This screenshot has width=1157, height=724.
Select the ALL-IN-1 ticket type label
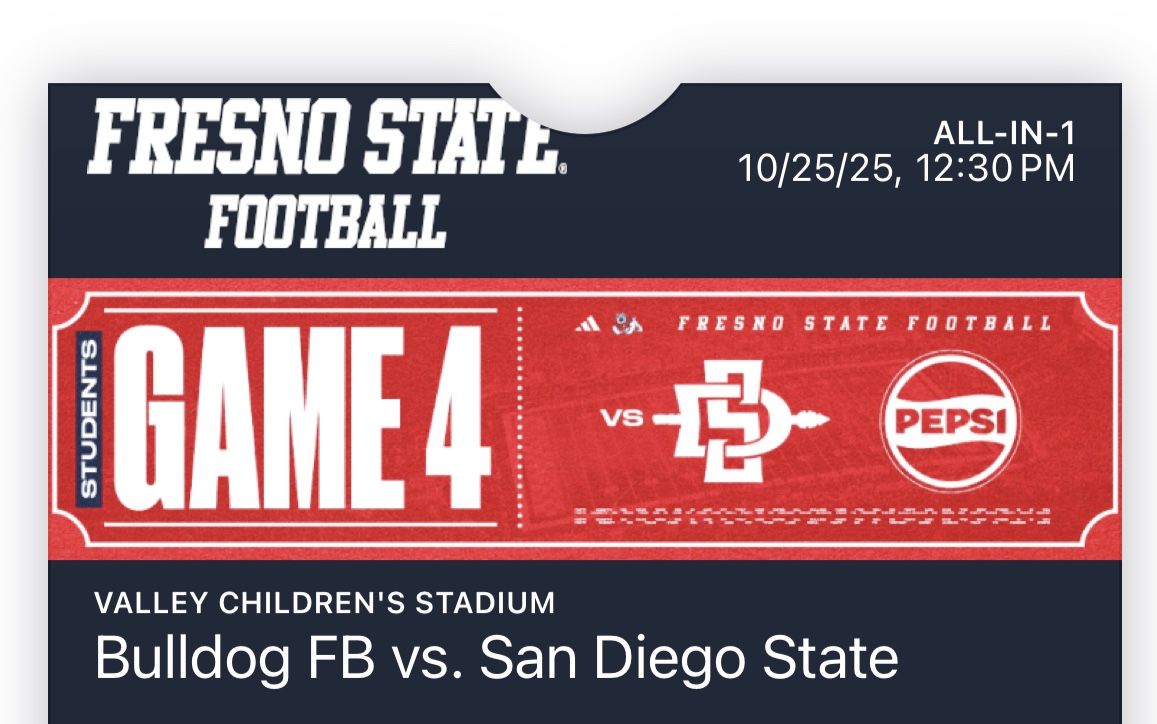pos(1003,130)
